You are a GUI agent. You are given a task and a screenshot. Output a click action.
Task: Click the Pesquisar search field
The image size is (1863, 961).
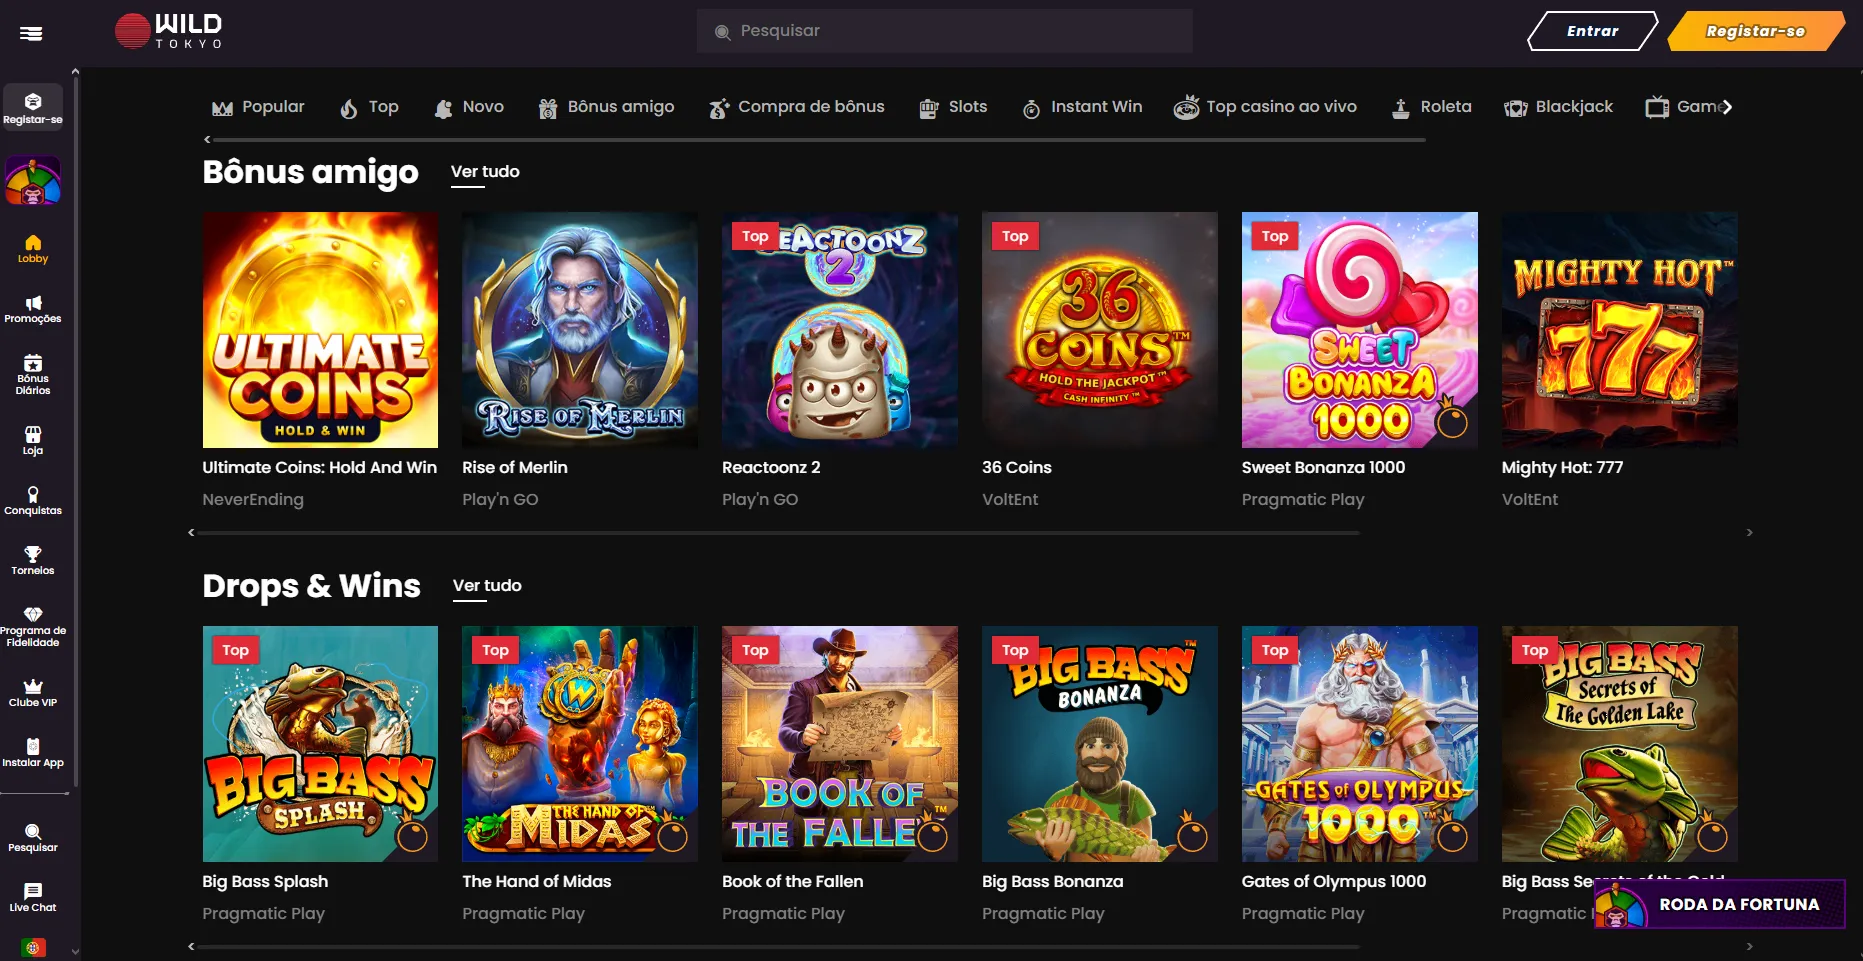[945, 31]
